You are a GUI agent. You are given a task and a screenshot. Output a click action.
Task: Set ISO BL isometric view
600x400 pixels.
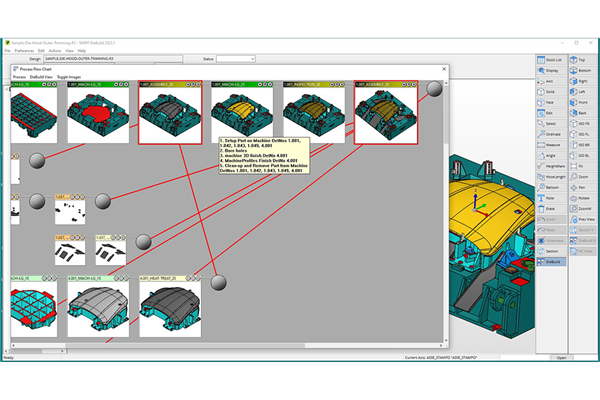tap(583, 156)
